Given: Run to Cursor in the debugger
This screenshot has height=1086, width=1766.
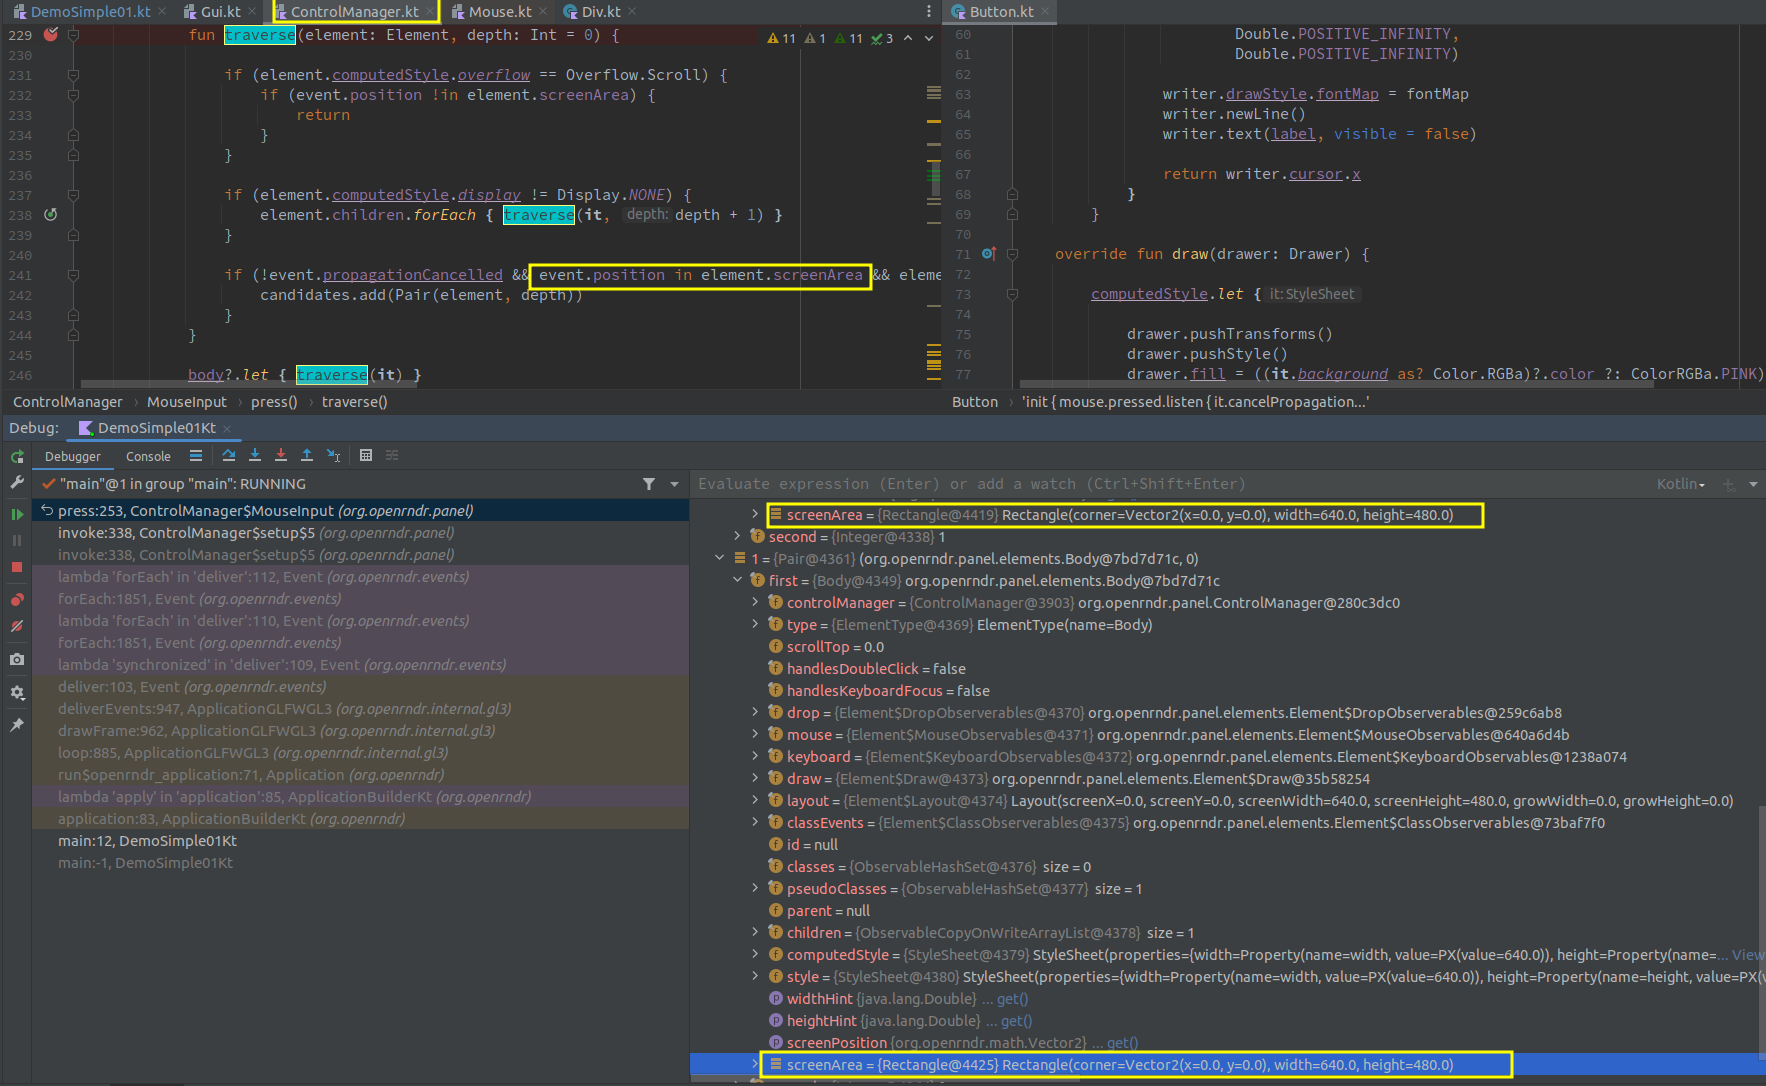Looking at the screenshot, I should [x=333, y=455].
